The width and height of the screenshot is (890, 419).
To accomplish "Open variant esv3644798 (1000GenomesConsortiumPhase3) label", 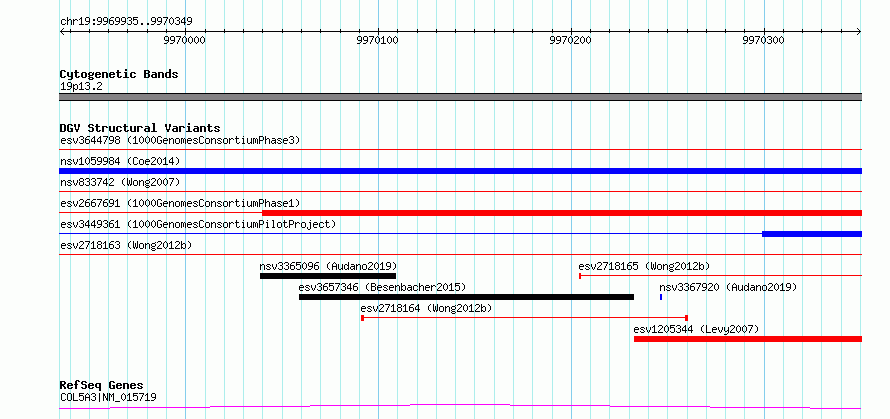I will 180,140.
